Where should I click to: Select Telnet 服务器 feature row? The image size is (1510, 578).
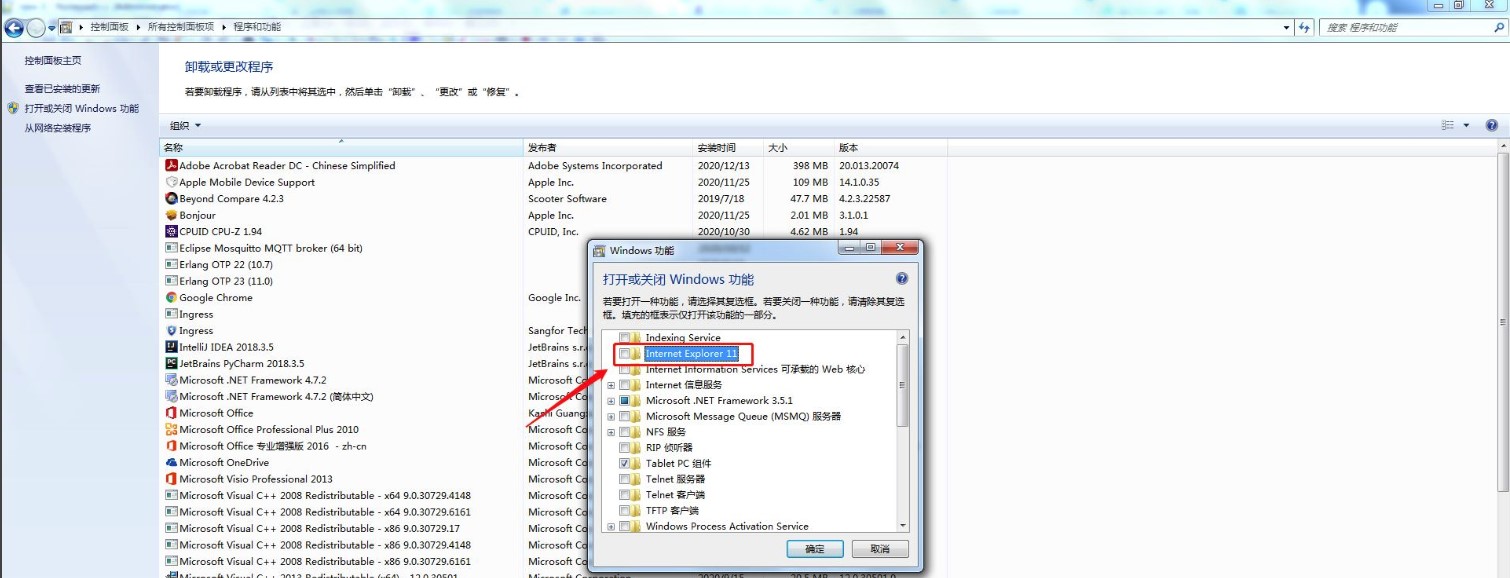click(x=675, y=479)
